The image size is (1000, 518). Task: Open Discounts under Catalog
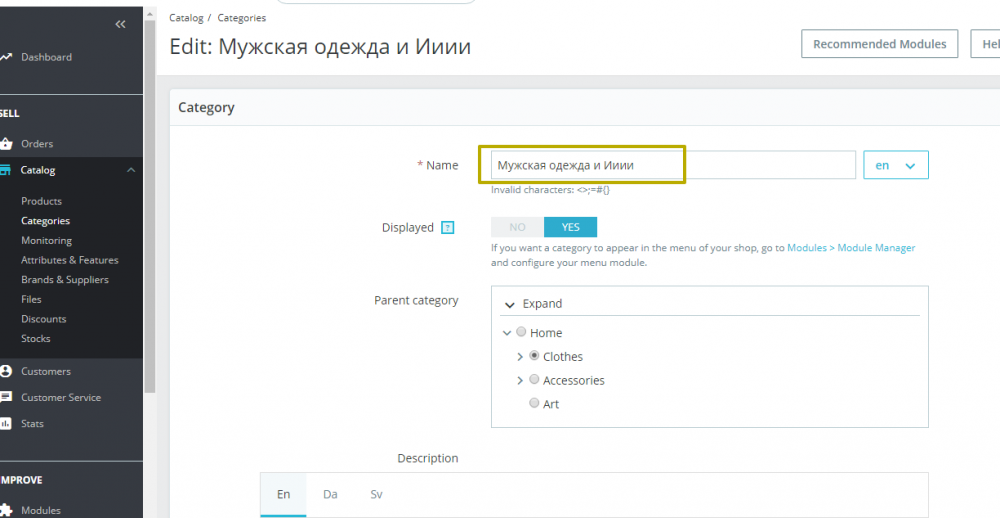43,319
